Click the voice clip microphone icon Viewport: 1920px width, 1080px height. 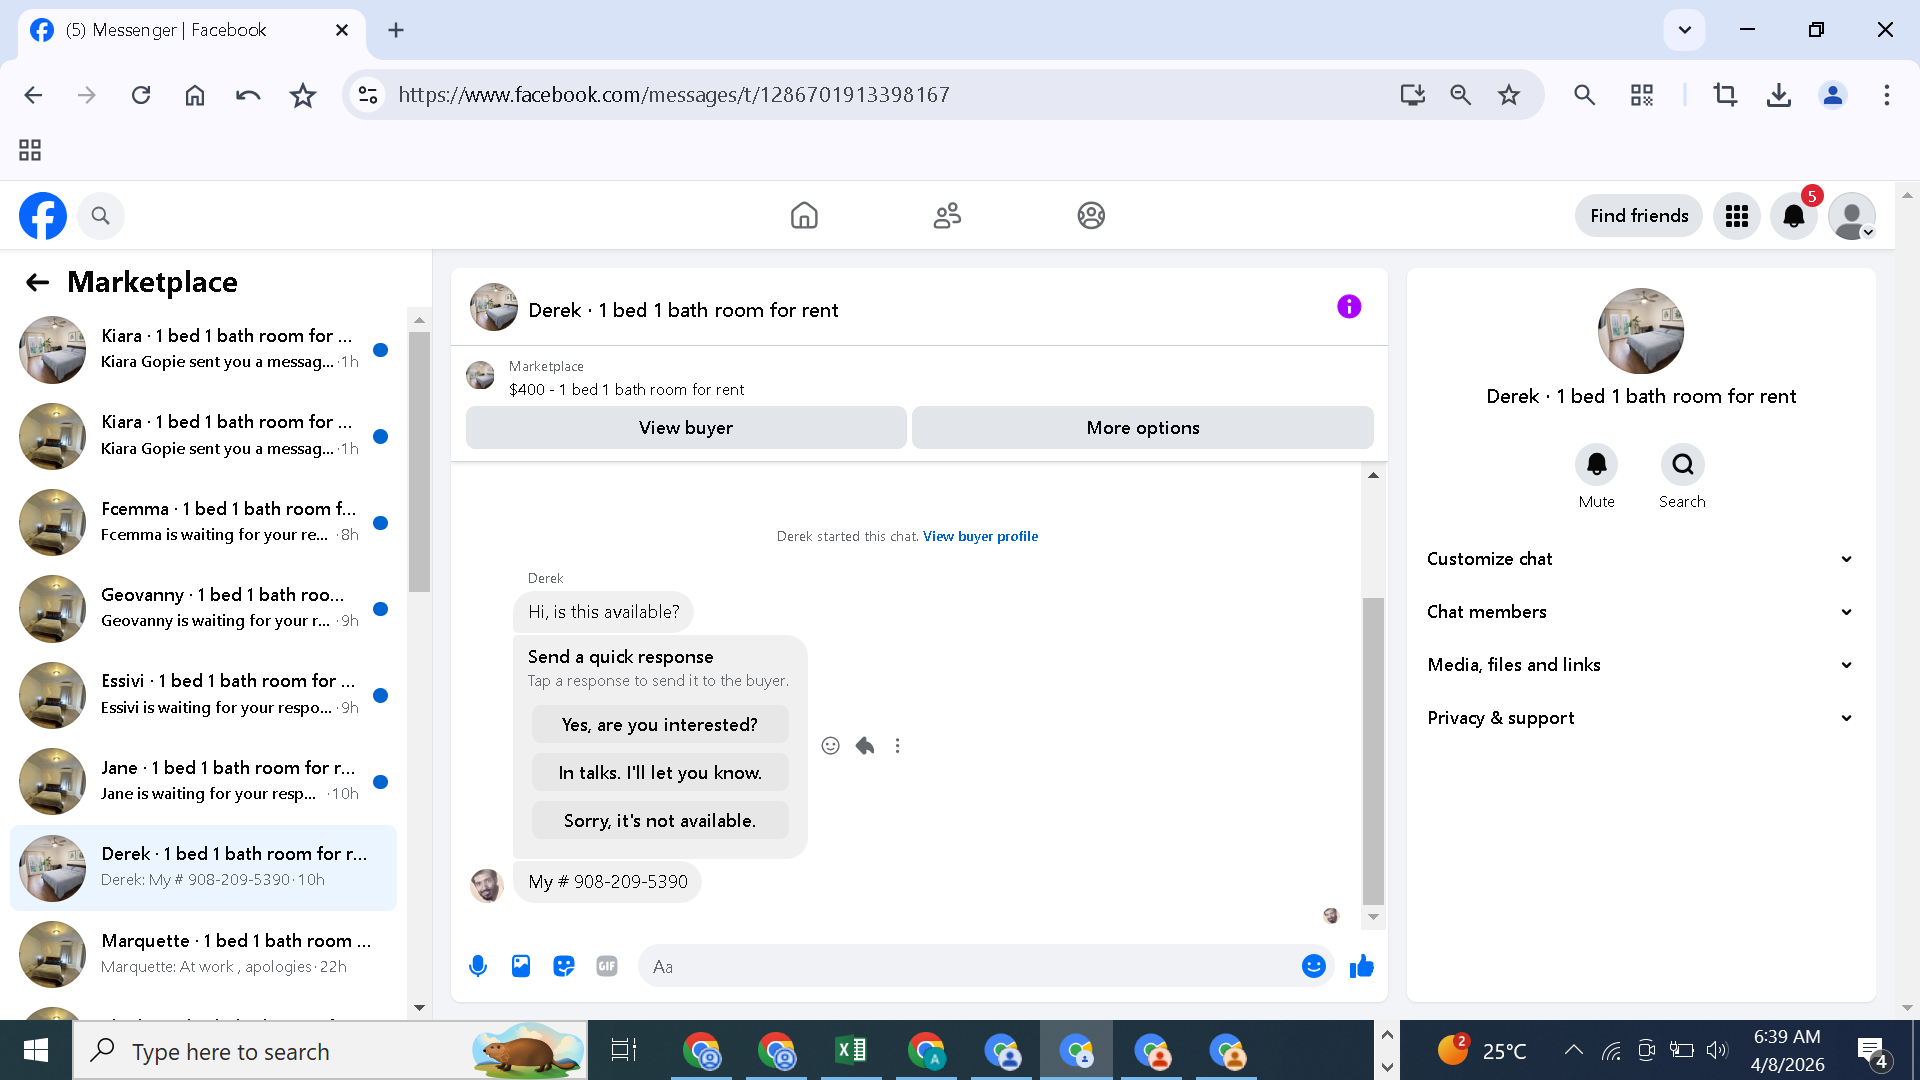click(x=478, y=966)
